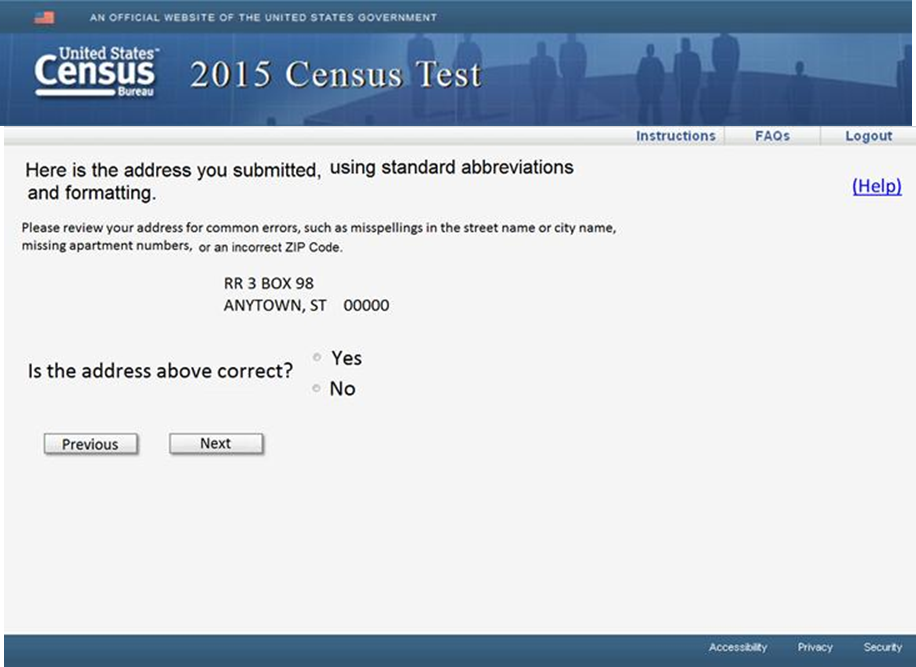The image size is (916, 667).
Task: Click the Previous button
Action: [x=91, y=444]
